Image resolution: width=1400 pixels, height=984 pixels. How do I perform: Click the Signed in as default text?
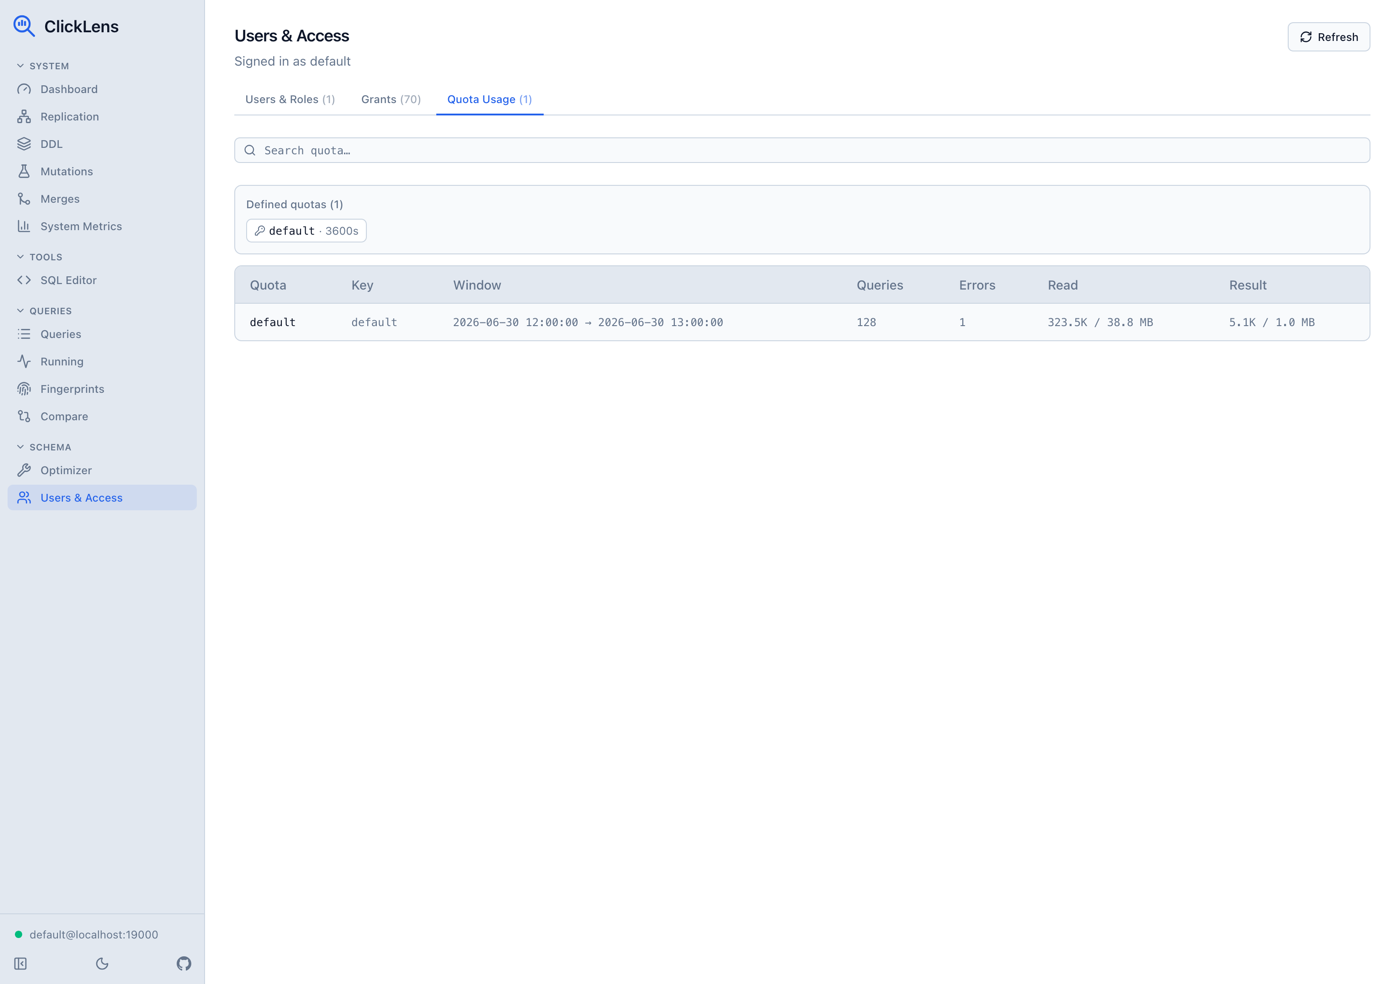[292, 61]
